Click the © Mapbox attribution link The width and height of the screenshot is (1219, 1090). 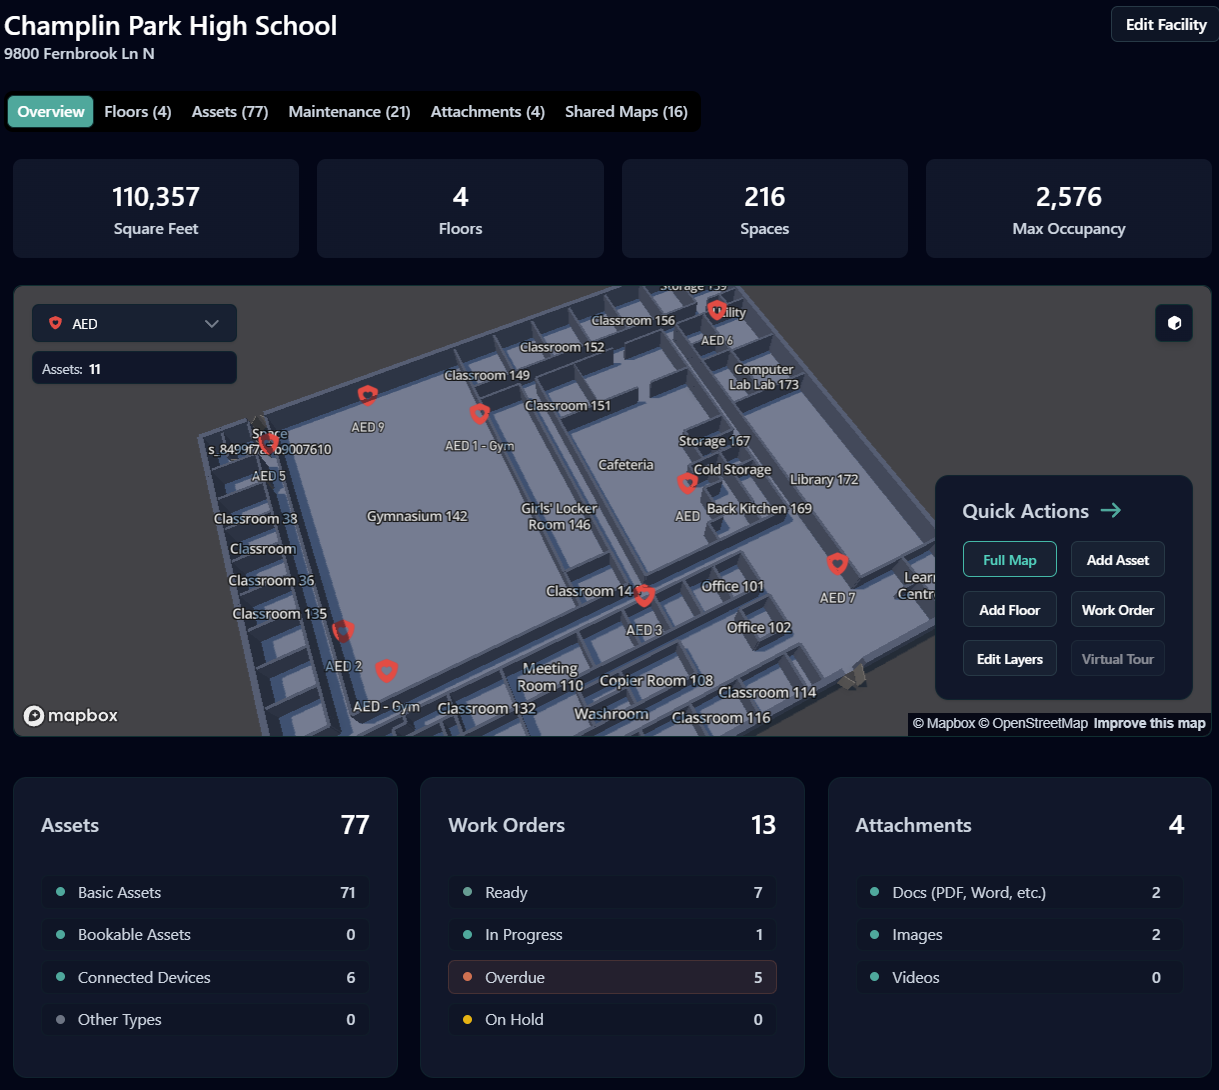tap(943, 723)
